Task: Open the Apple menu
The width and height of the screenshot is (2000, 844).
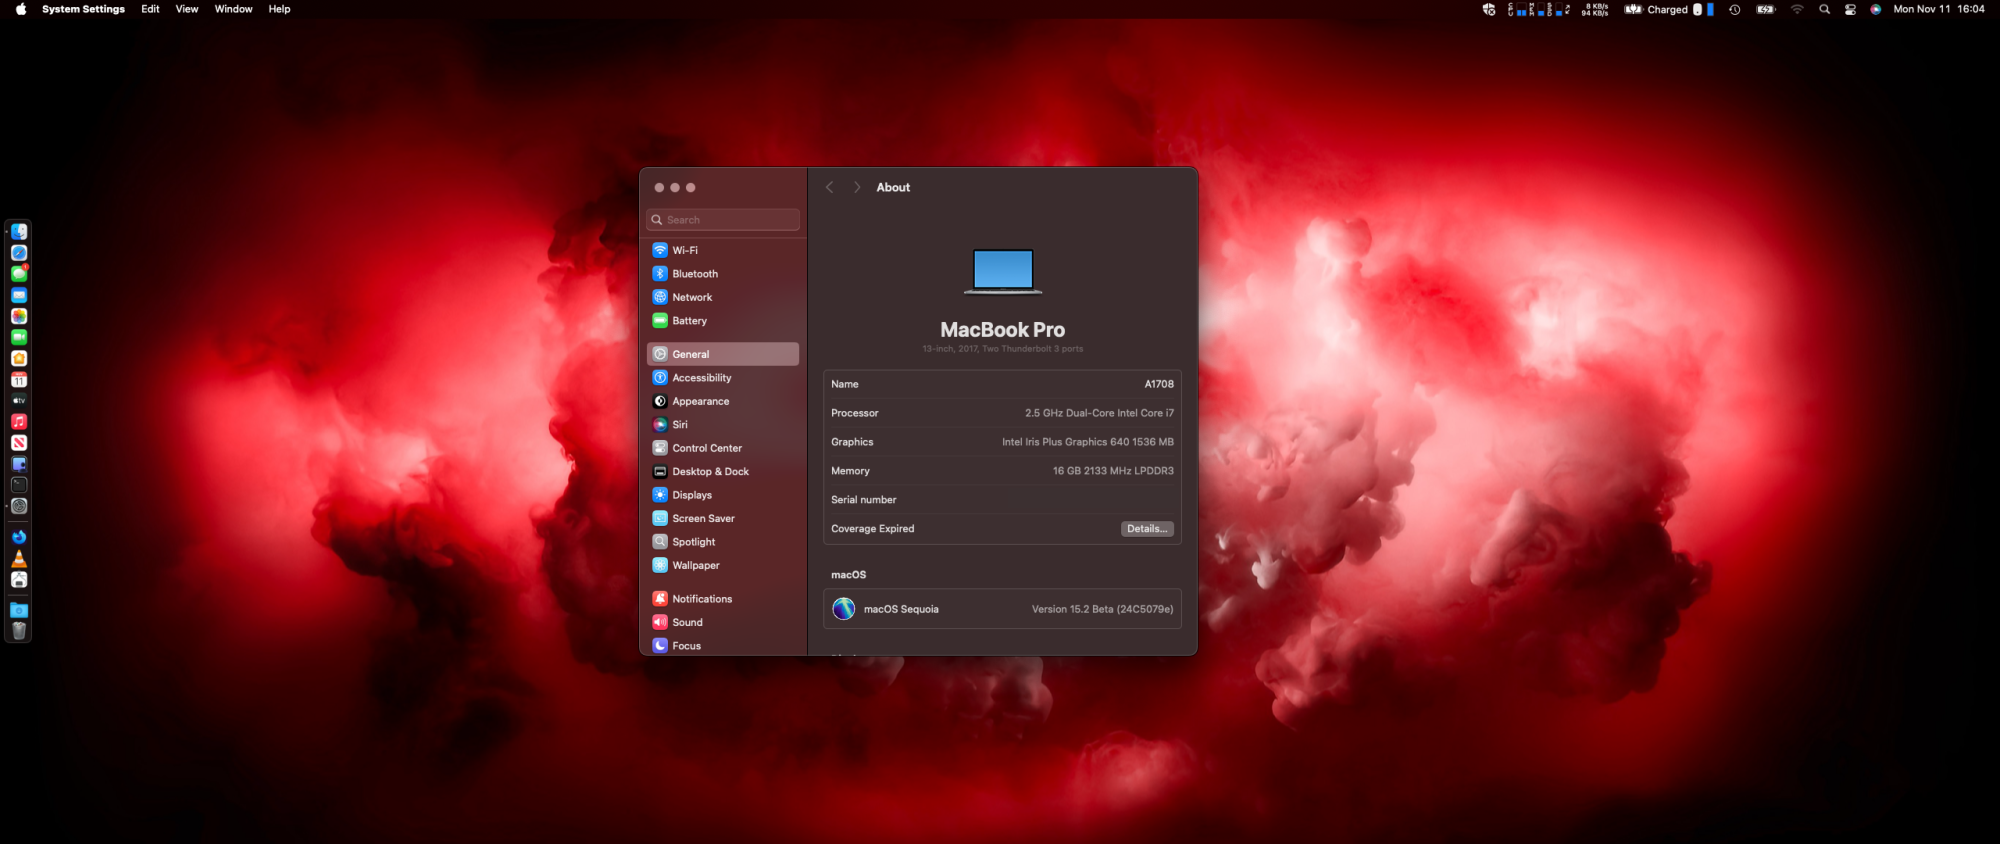Action: pos(21,9)
